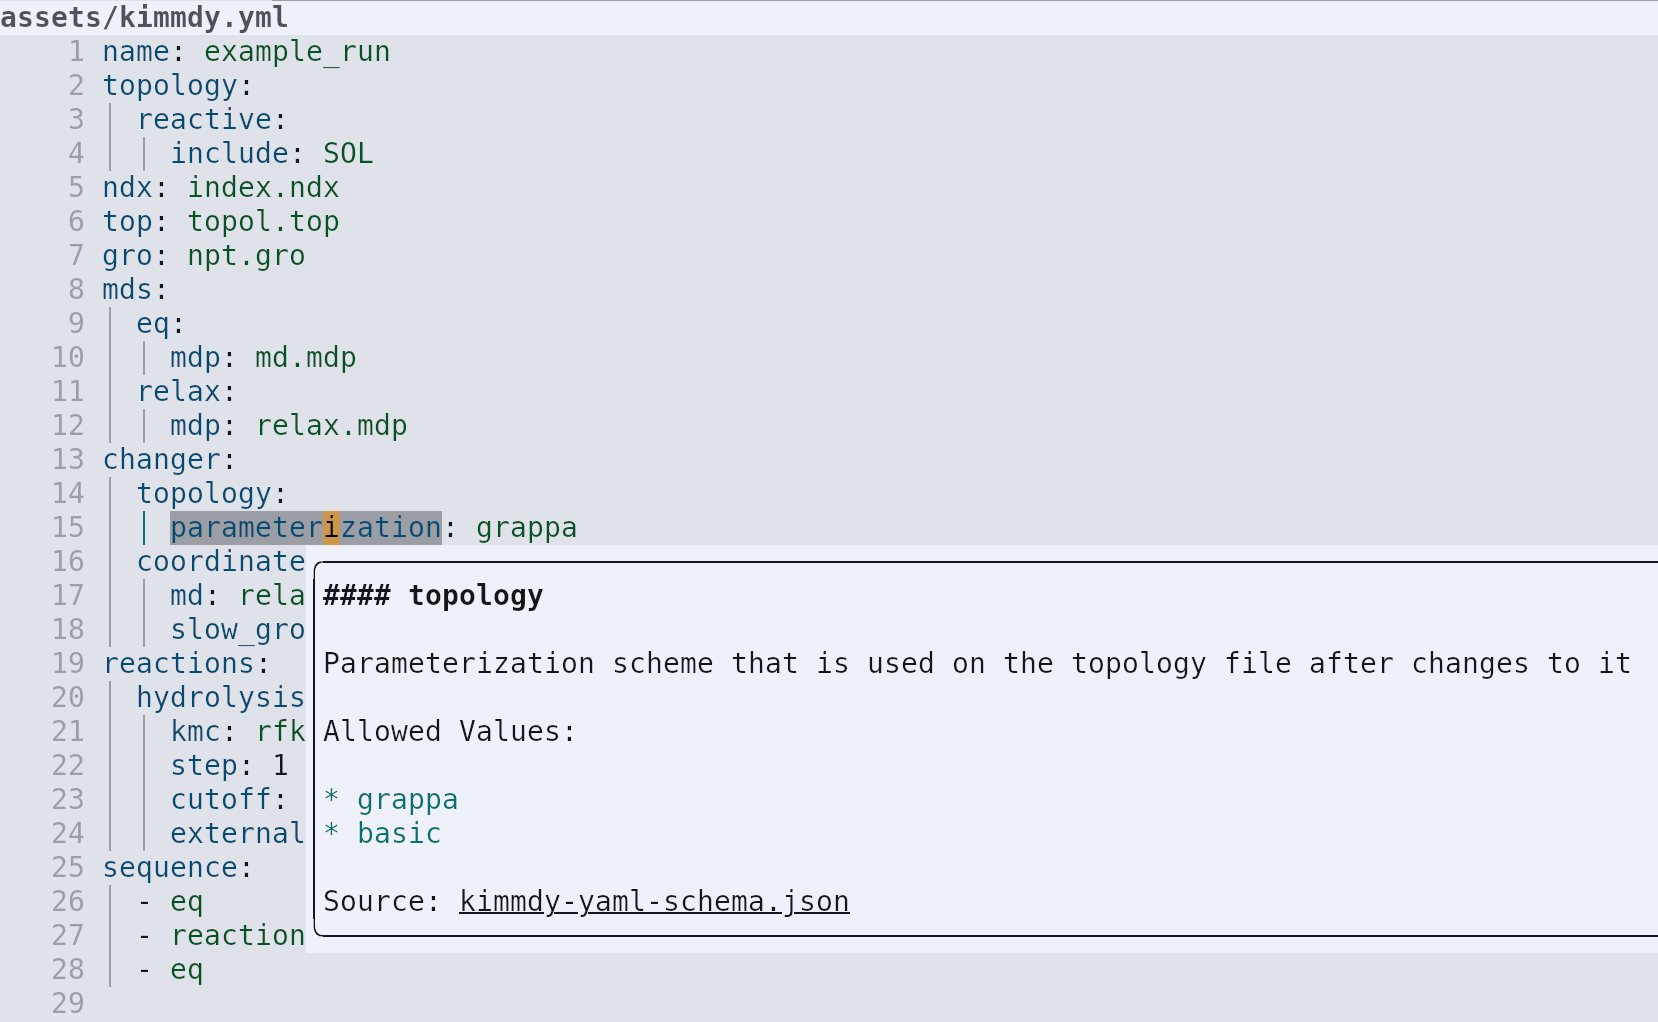Select the highlighted parameterization key
The width and height of the screenshot is (1658, 1022).
coord(305,527)
